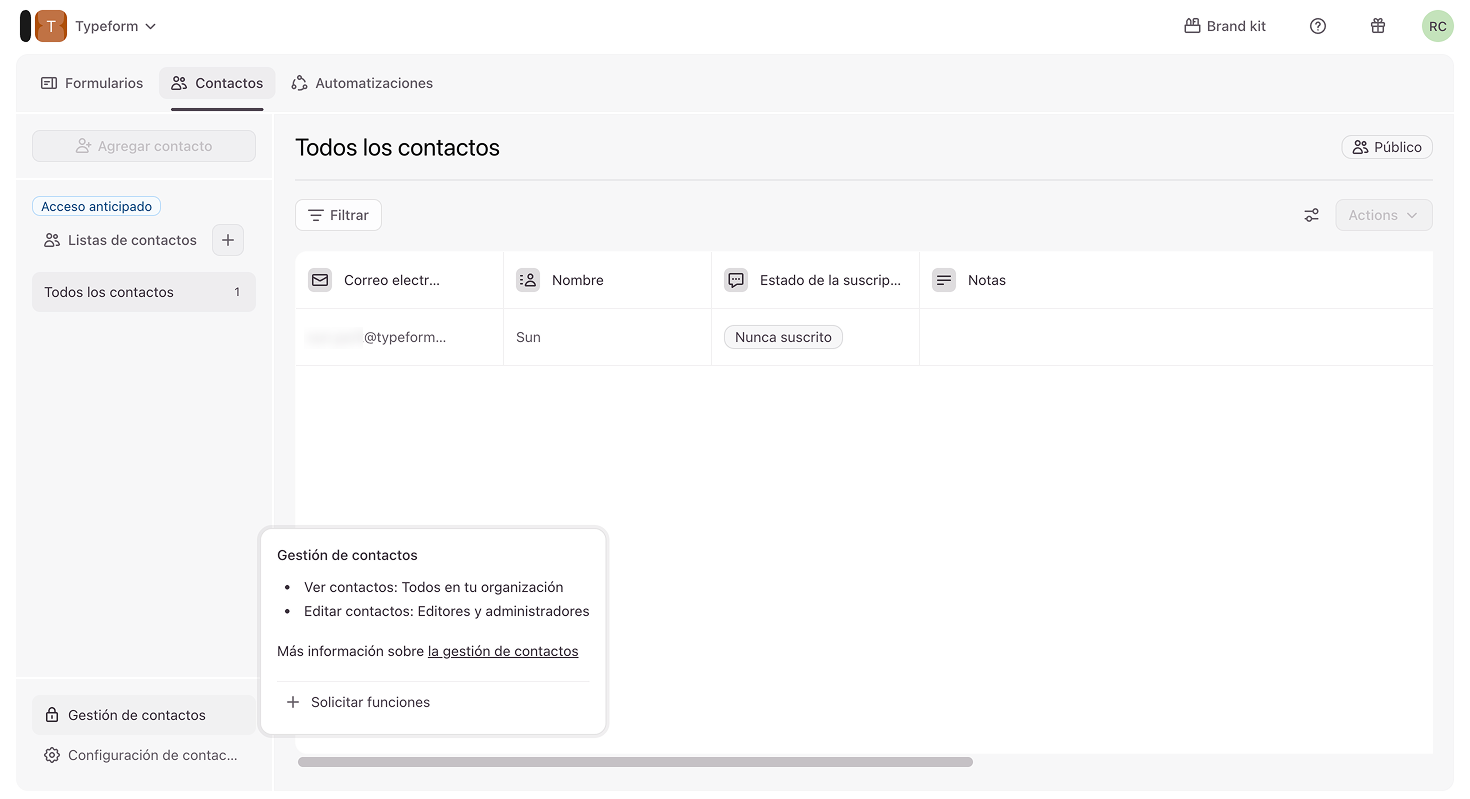Switch to the Formularios tab
The image size is (1470, 799).
pos(92,83)
